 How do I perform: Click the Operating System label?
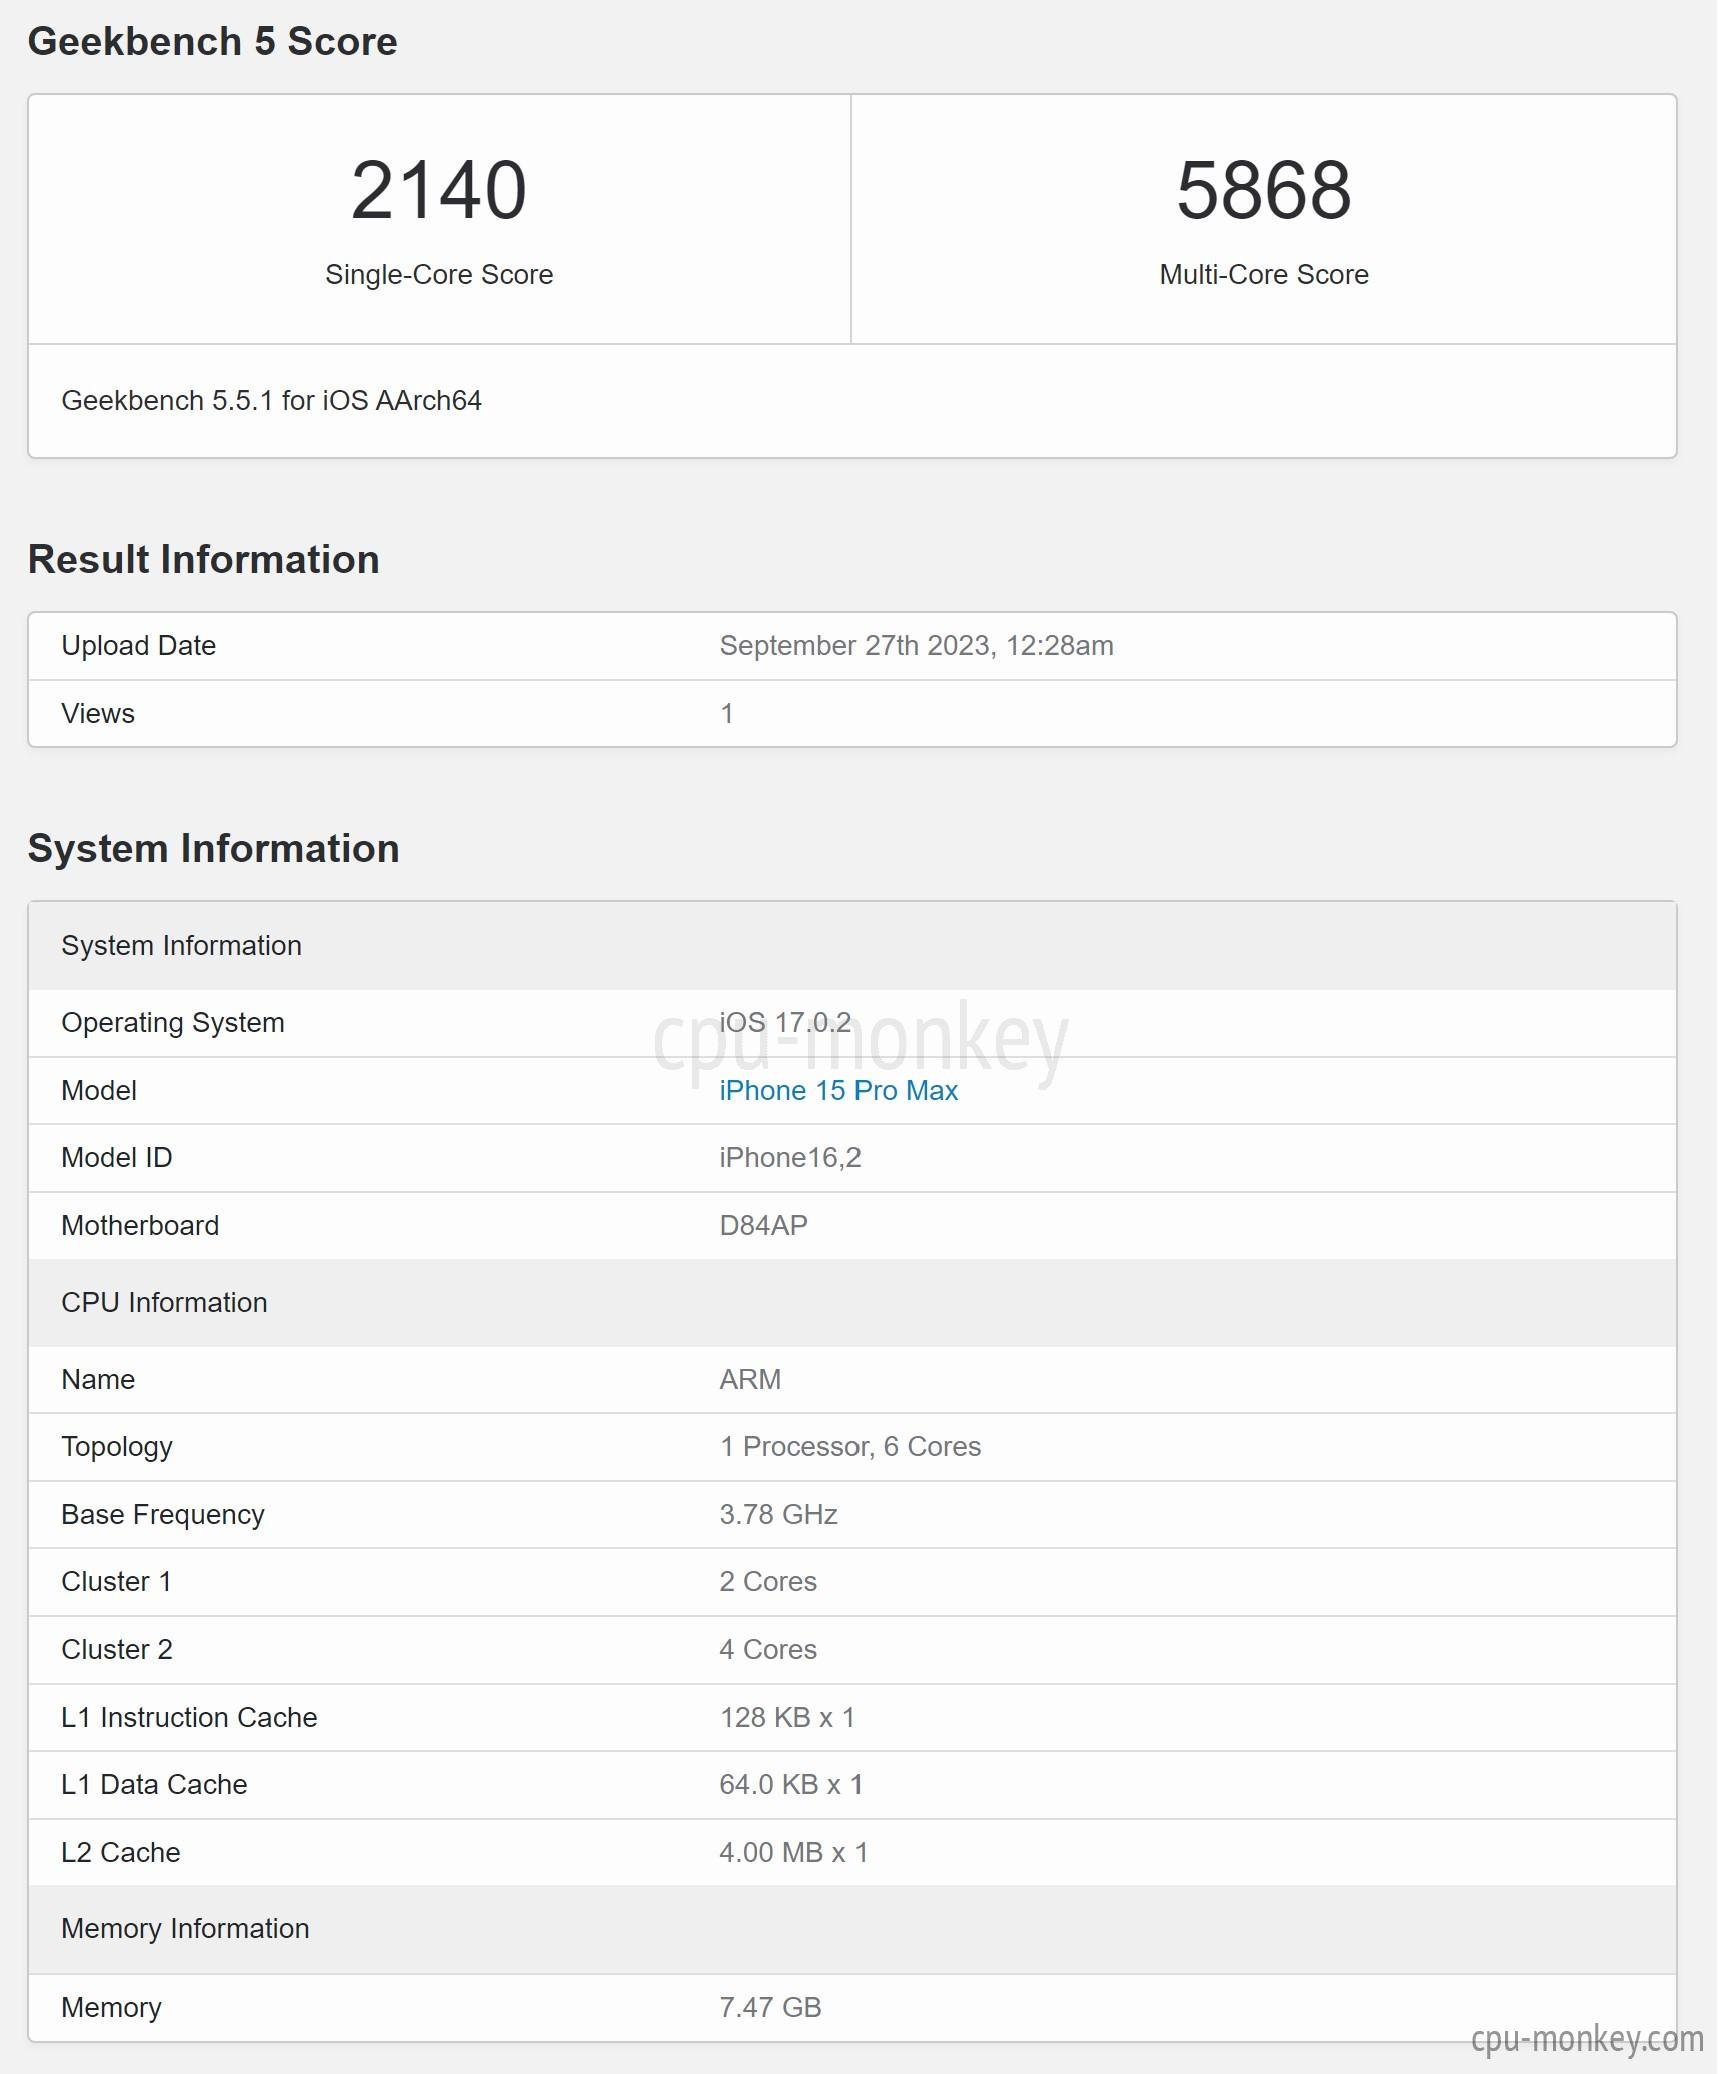coord(173,1022)
